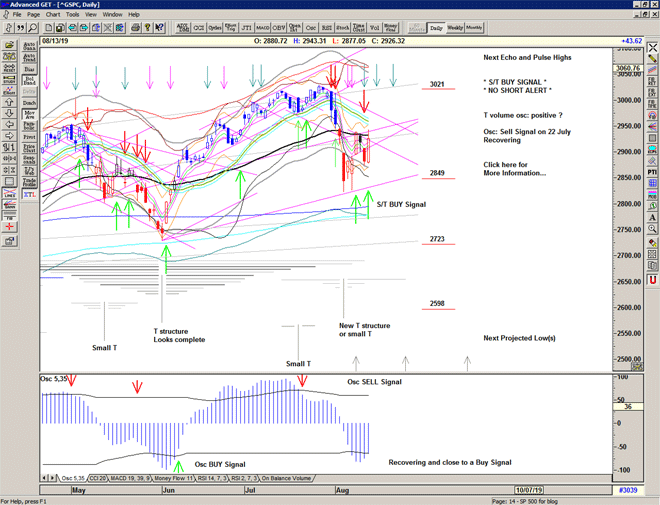The image size is (660, 505).
Task: Switch to Money Flow 11 tab
Action: 173,478
